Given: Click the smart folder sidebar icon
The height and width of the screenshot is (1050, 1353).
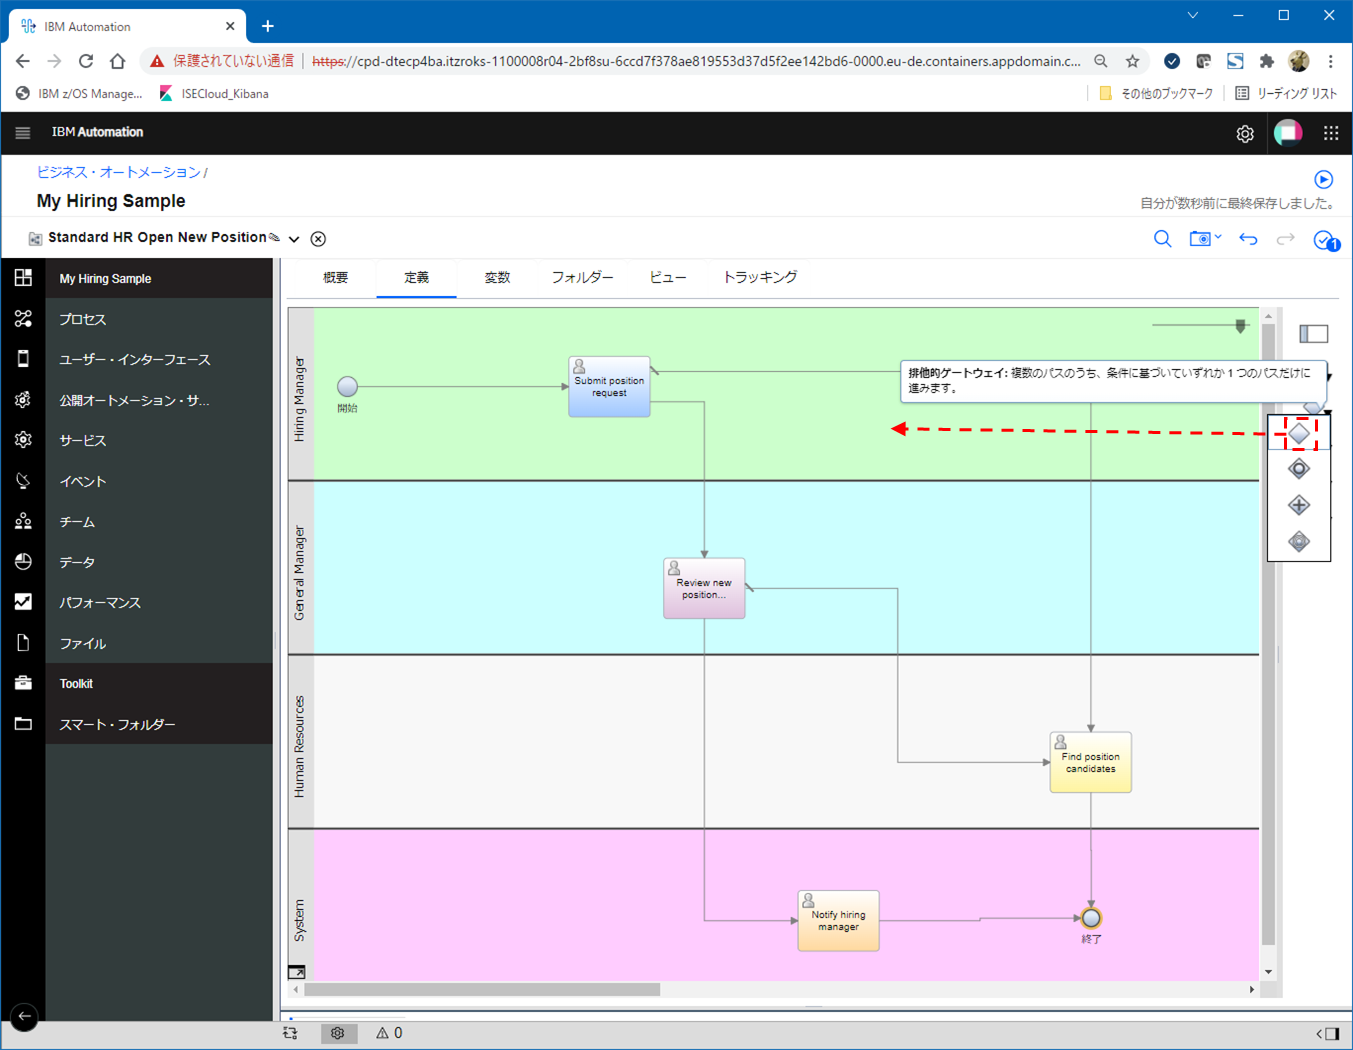Looking at the screenshot, I should click(x=23, y=724).
